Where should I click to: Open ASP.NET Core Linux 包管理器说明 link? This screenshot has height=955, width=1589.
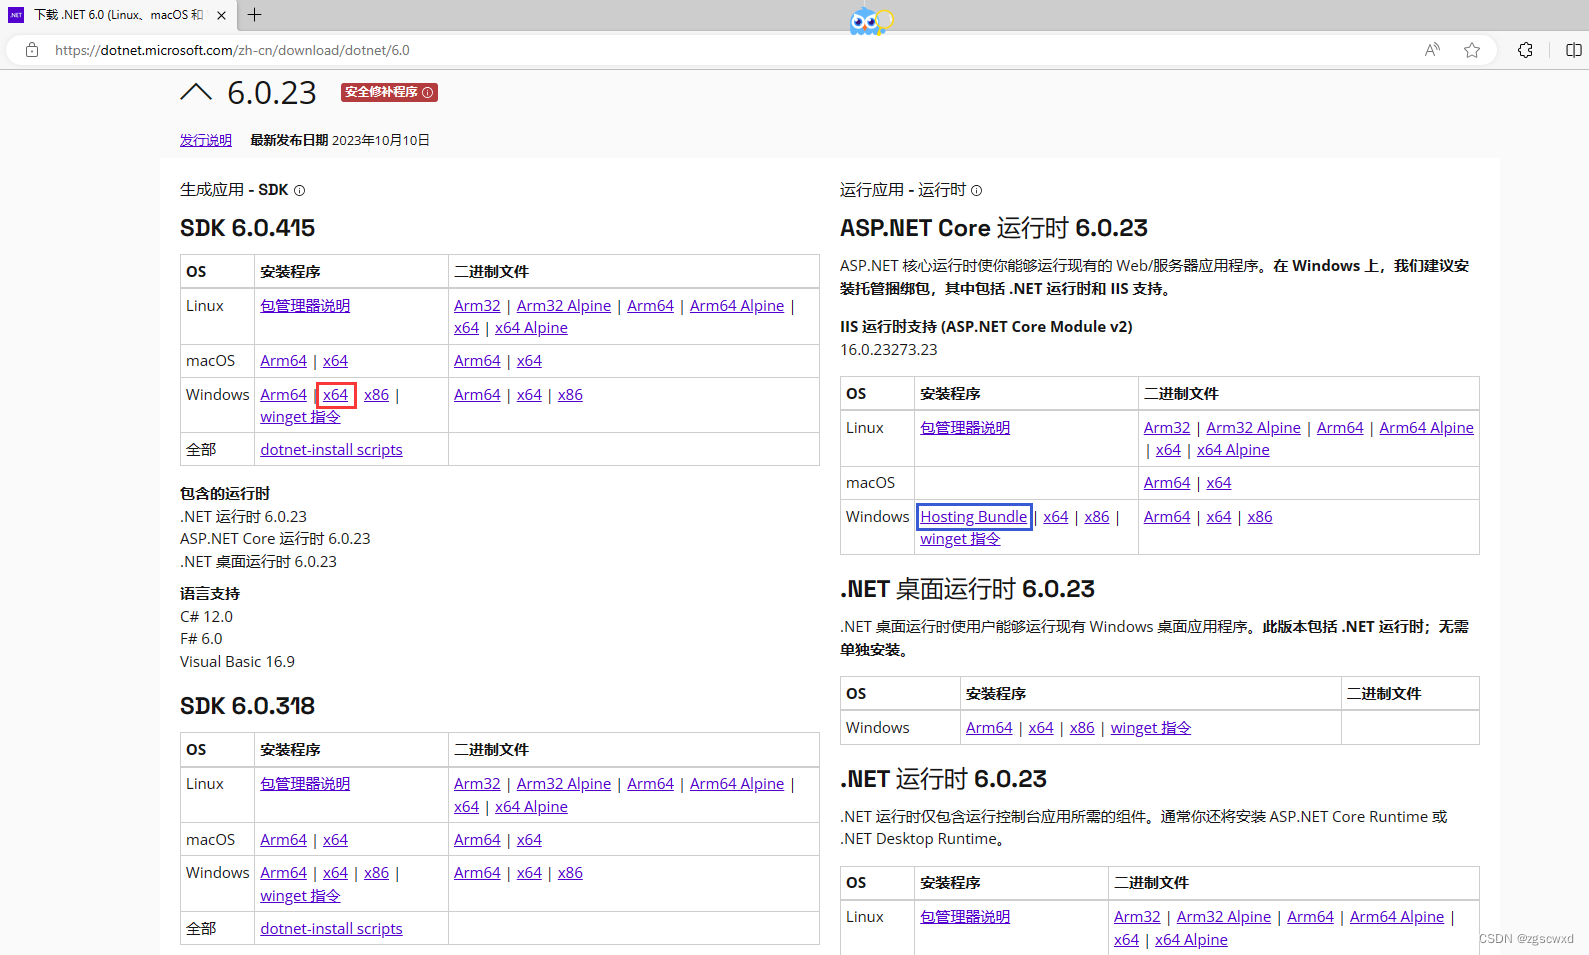[x=965, y=428]
